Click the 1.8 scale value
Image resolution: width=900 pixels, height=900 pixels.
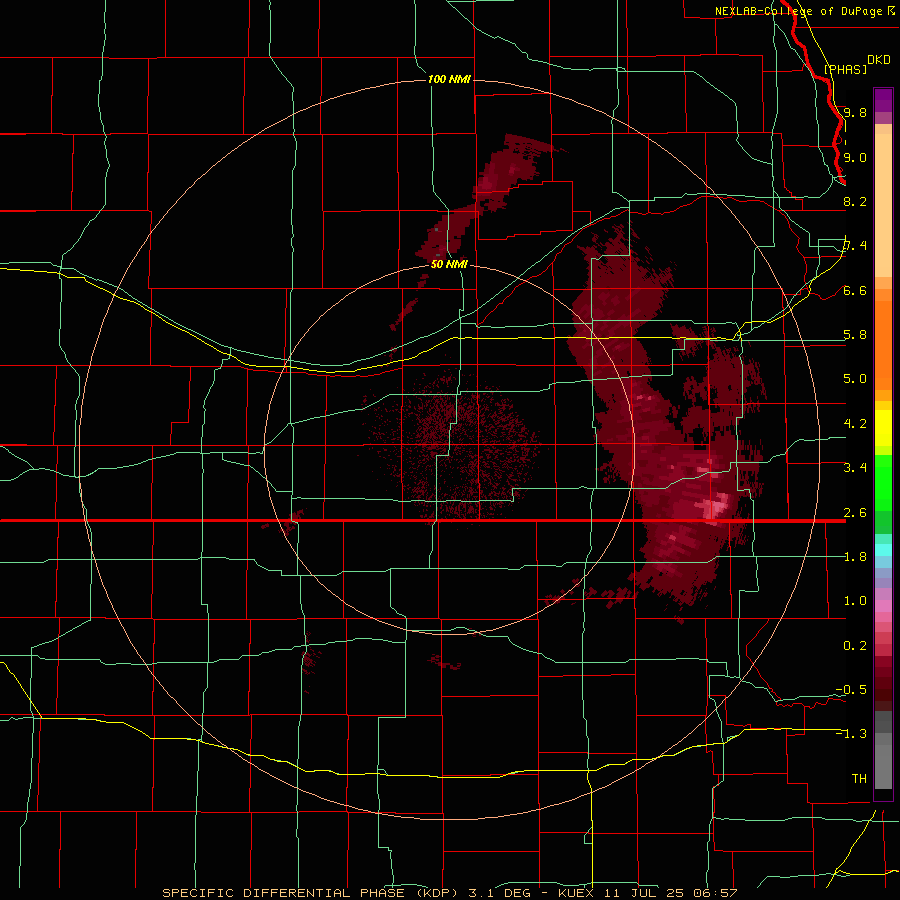855,557
